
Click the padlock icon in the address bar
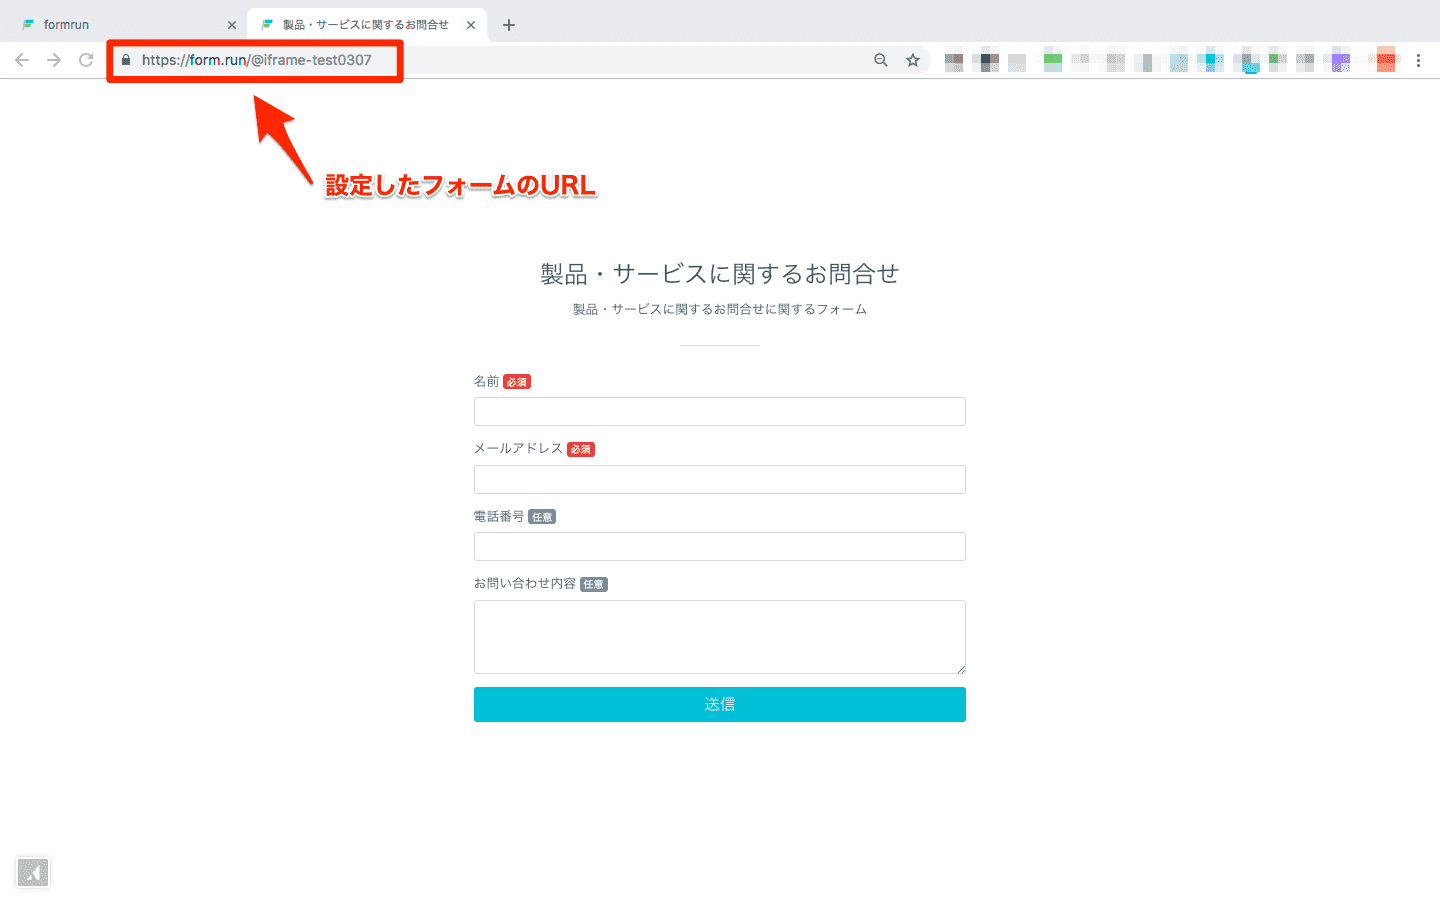click(126, 60)
